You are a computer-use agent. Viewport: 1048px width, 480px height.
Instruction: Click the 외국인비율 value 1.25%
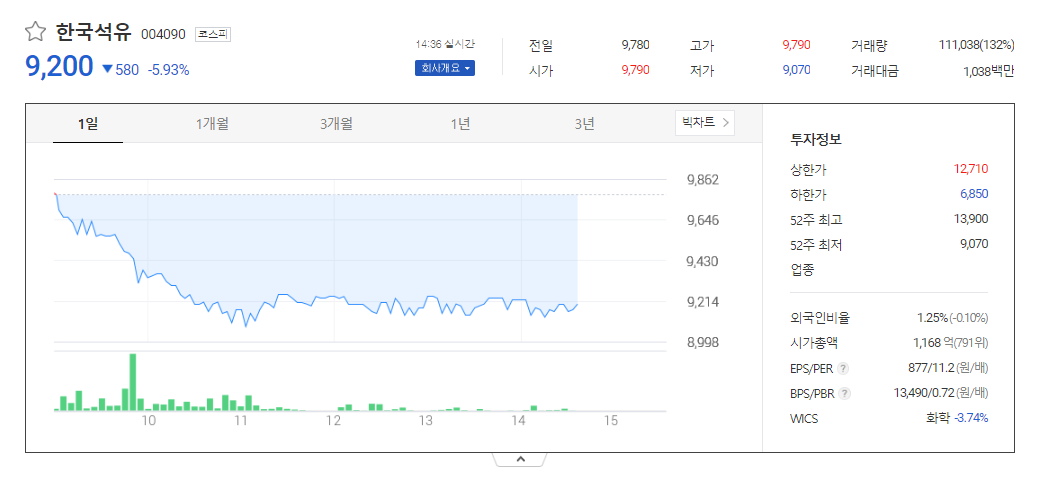coord(932,318)
